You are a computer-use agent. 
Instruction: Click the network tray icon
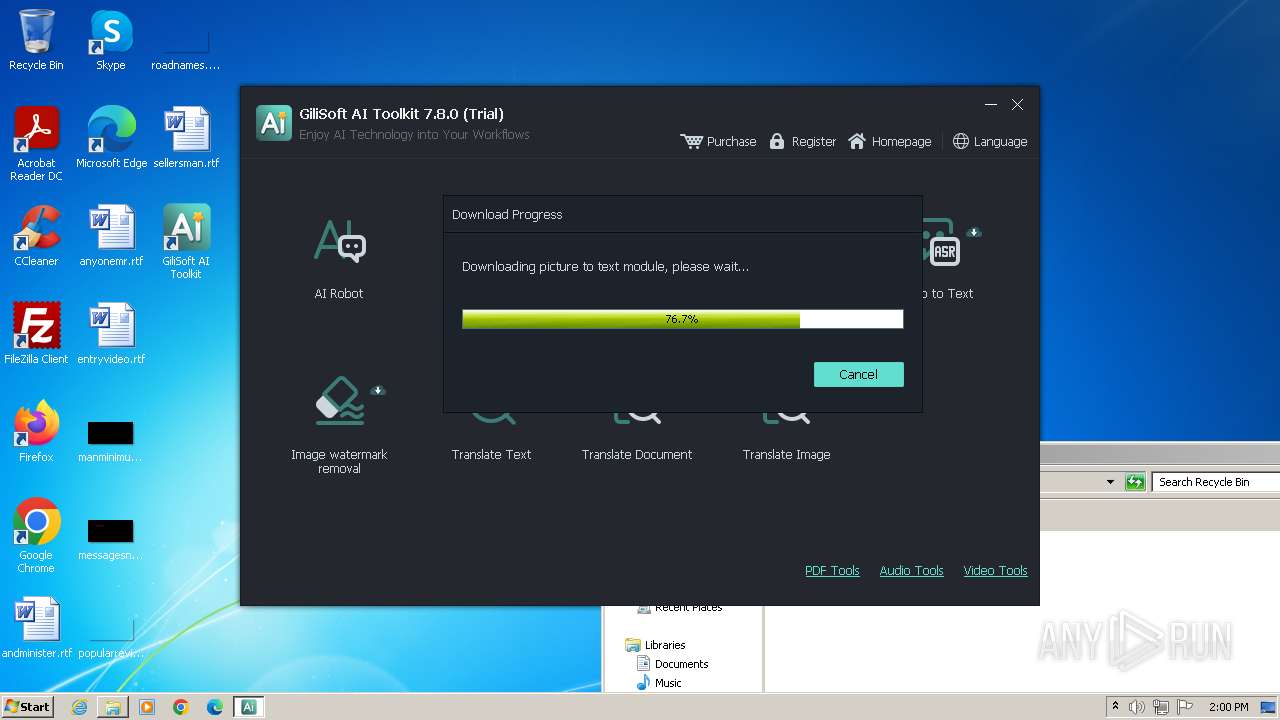1161,707
